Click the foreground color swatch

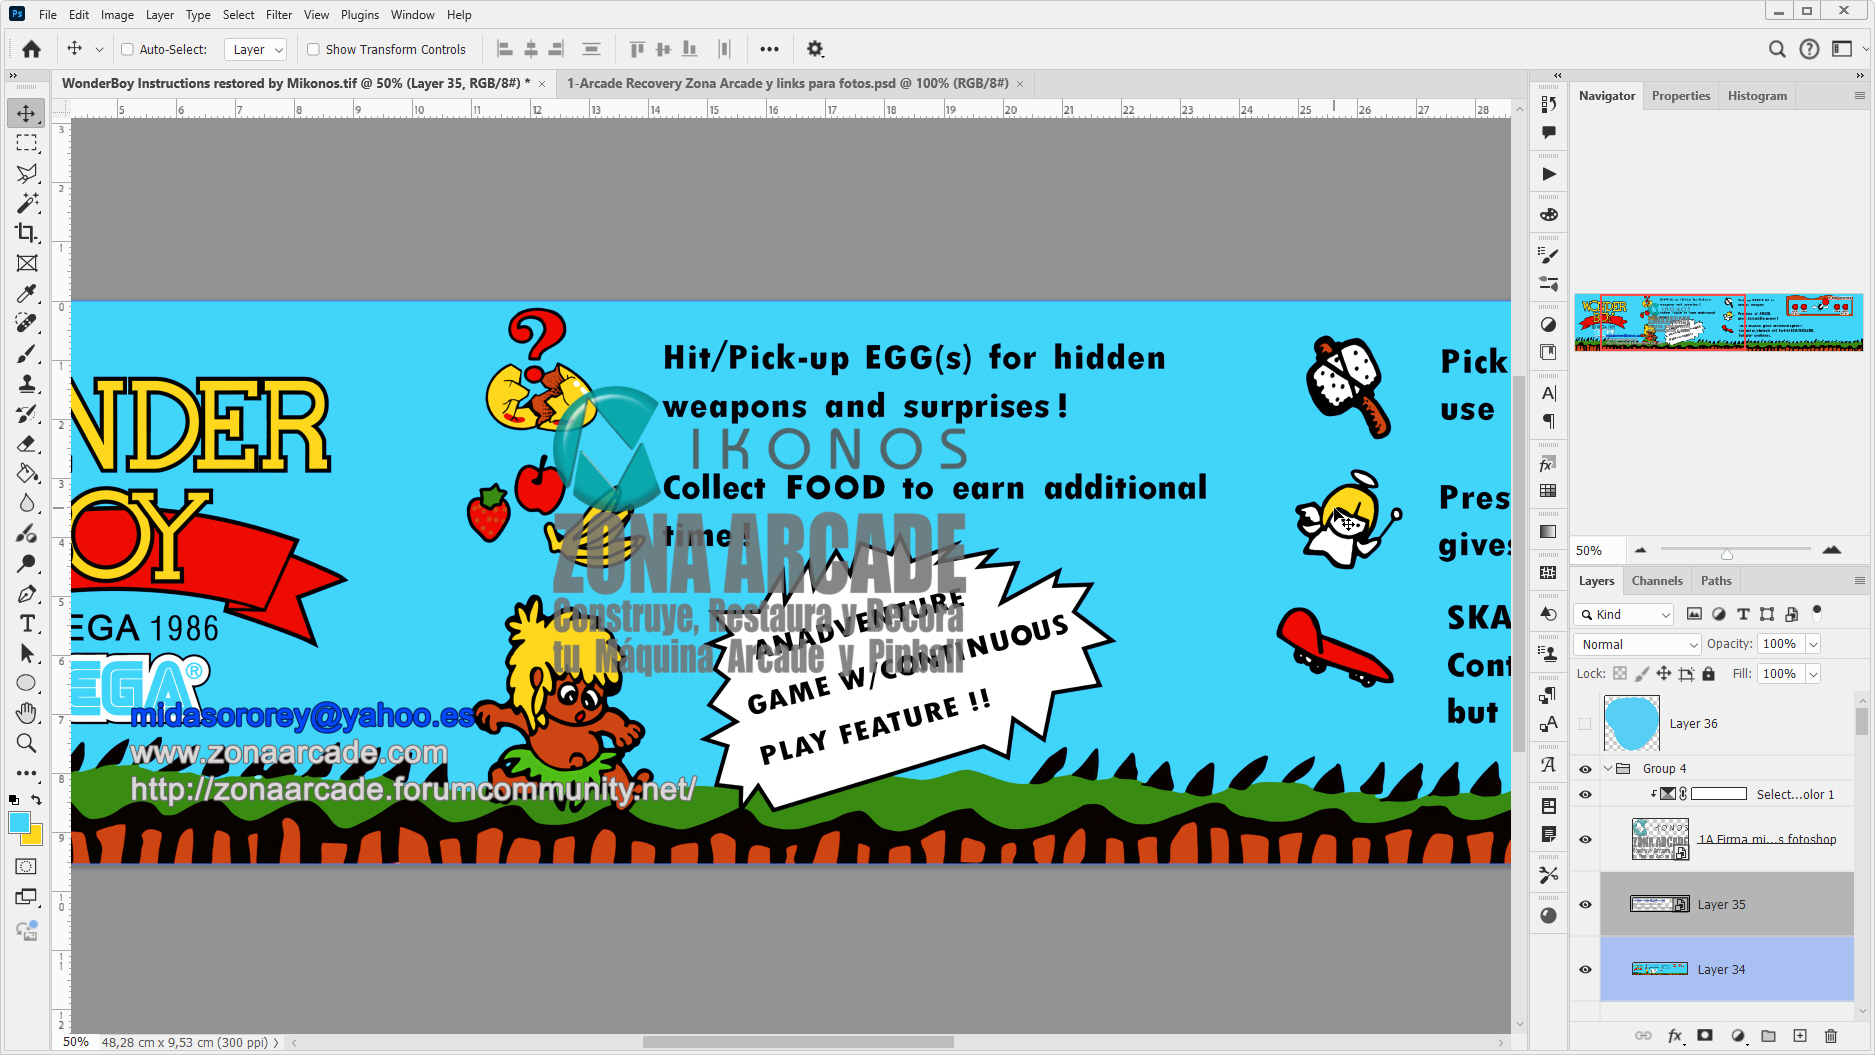[19, 823]
